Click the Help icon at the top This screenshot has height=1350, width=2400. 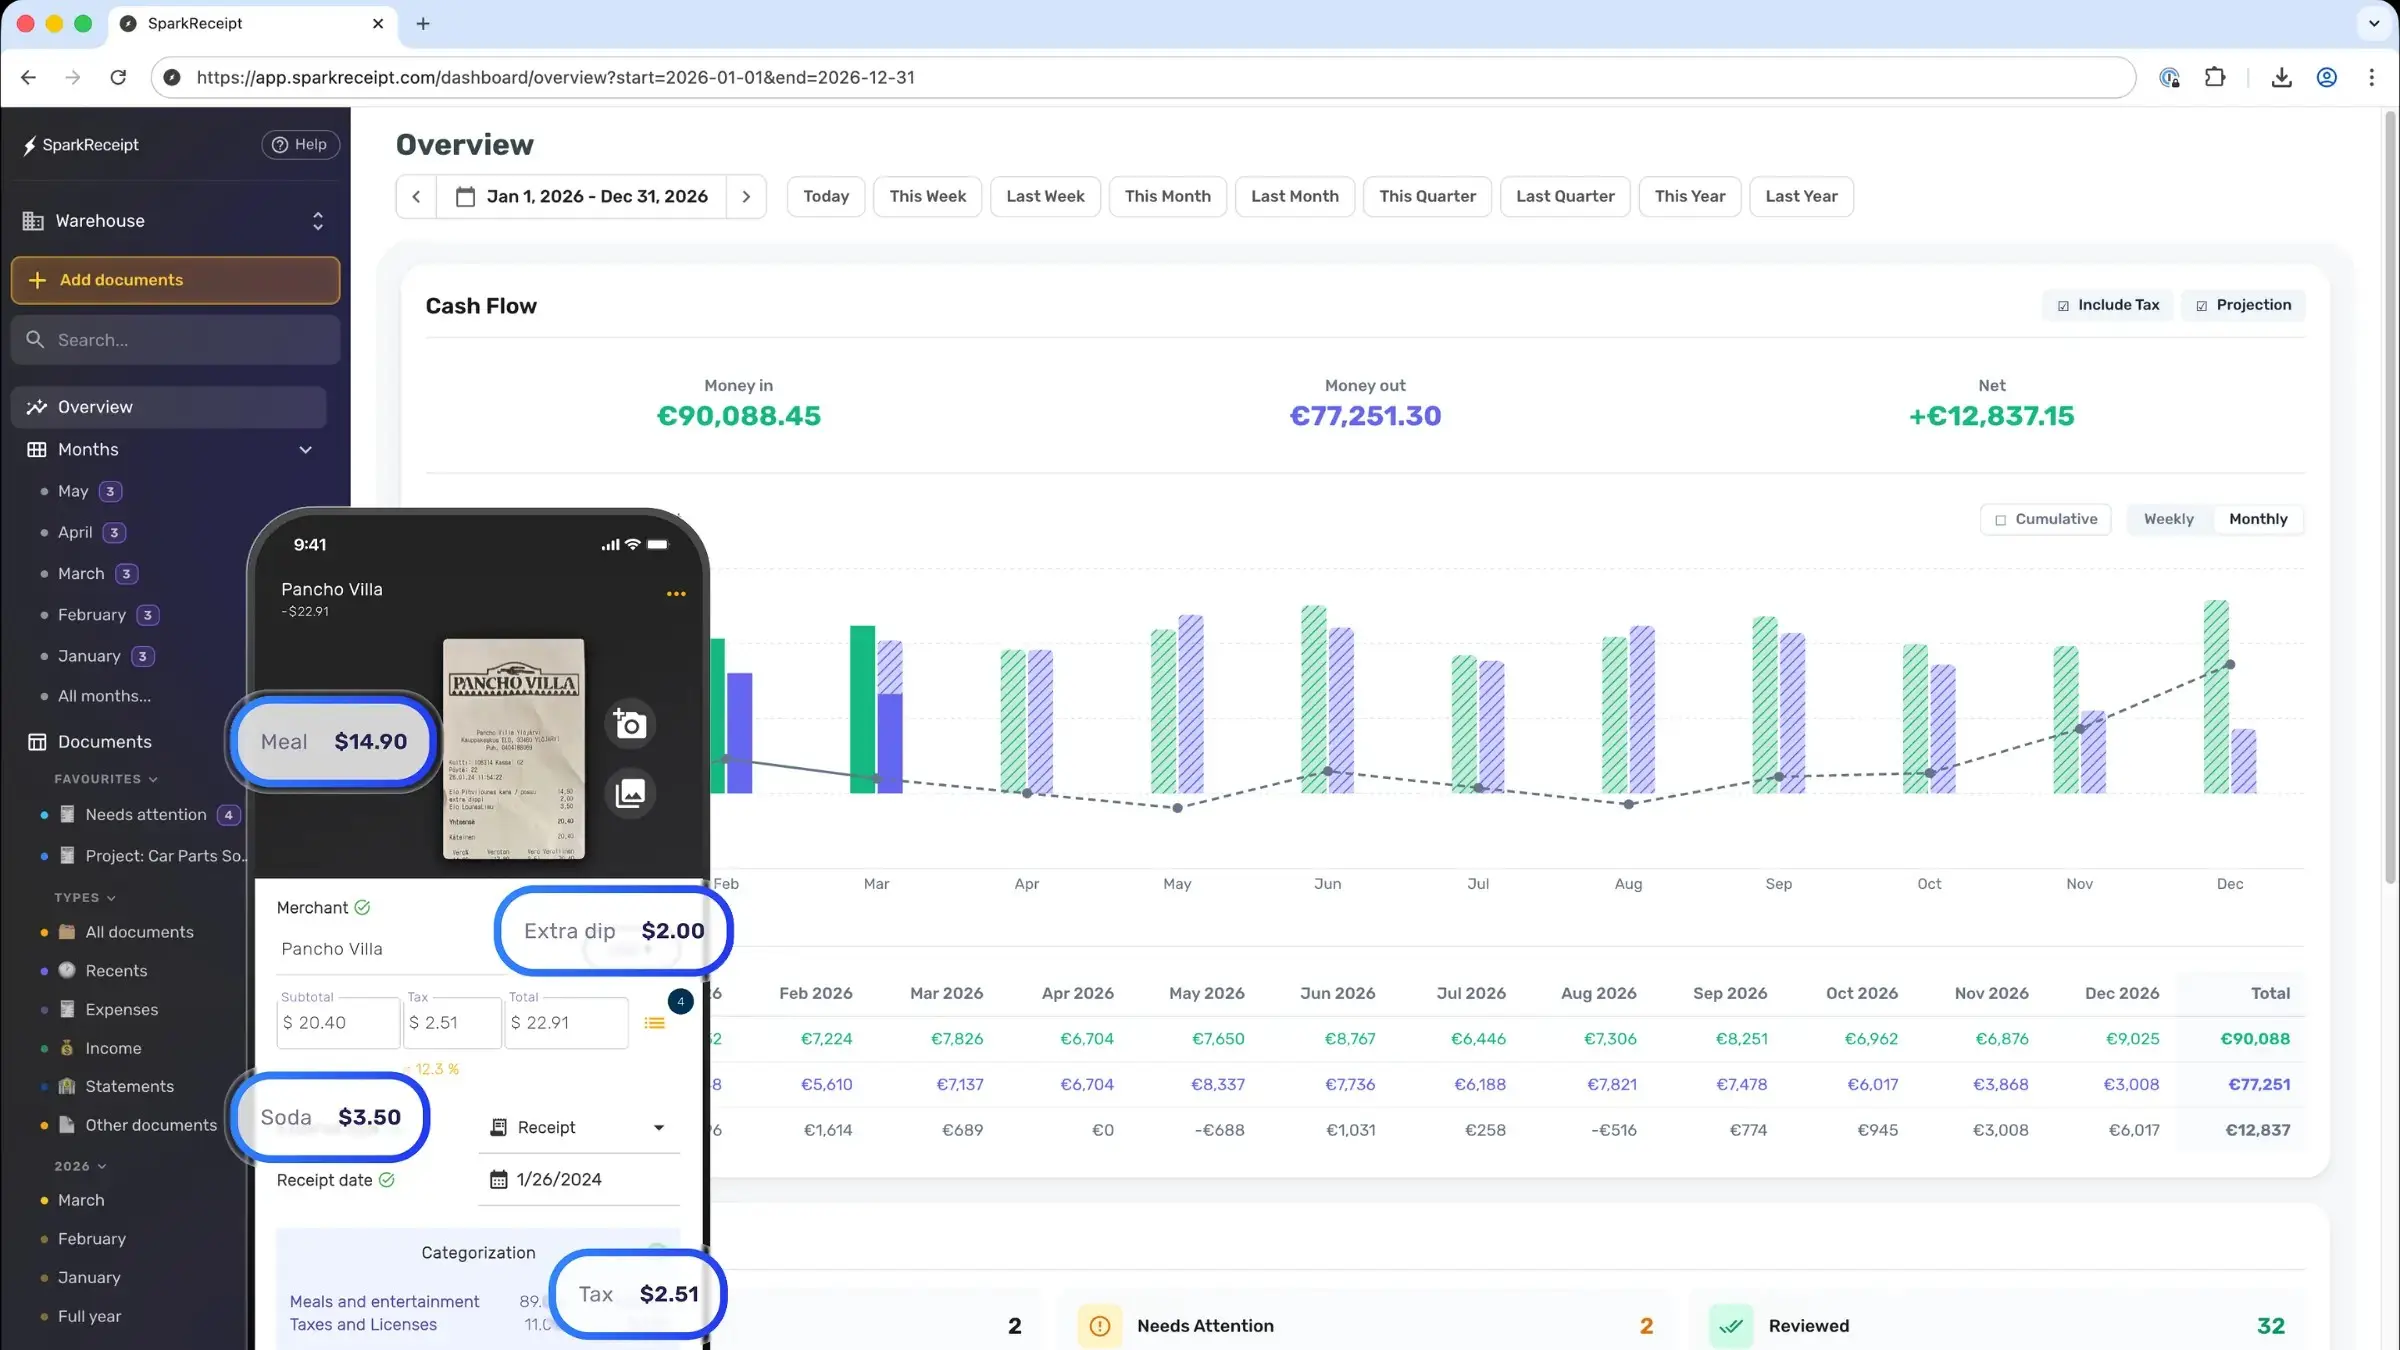[279, 144]
